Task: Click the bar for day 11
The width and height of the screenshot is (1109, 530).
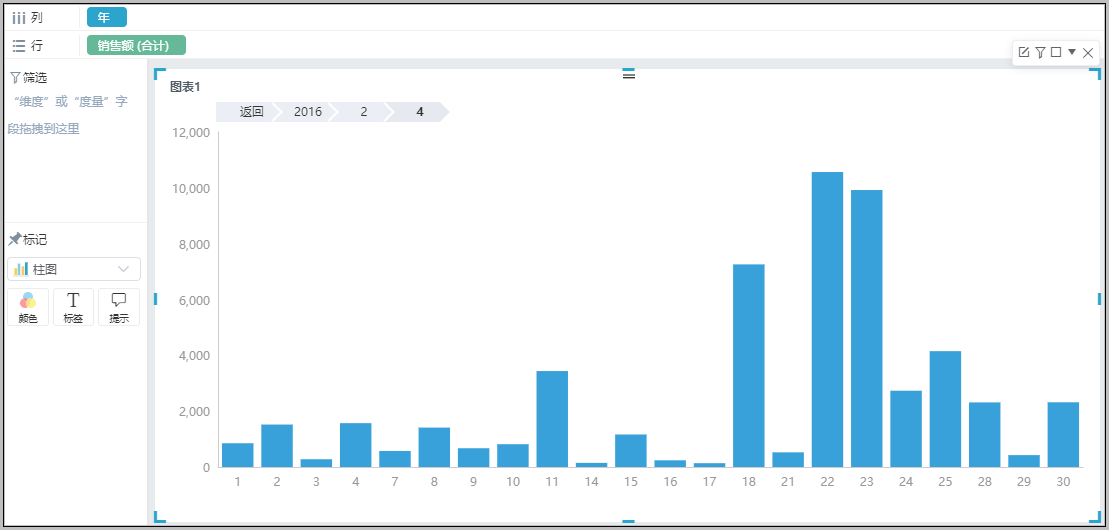Action: point(552,419)
